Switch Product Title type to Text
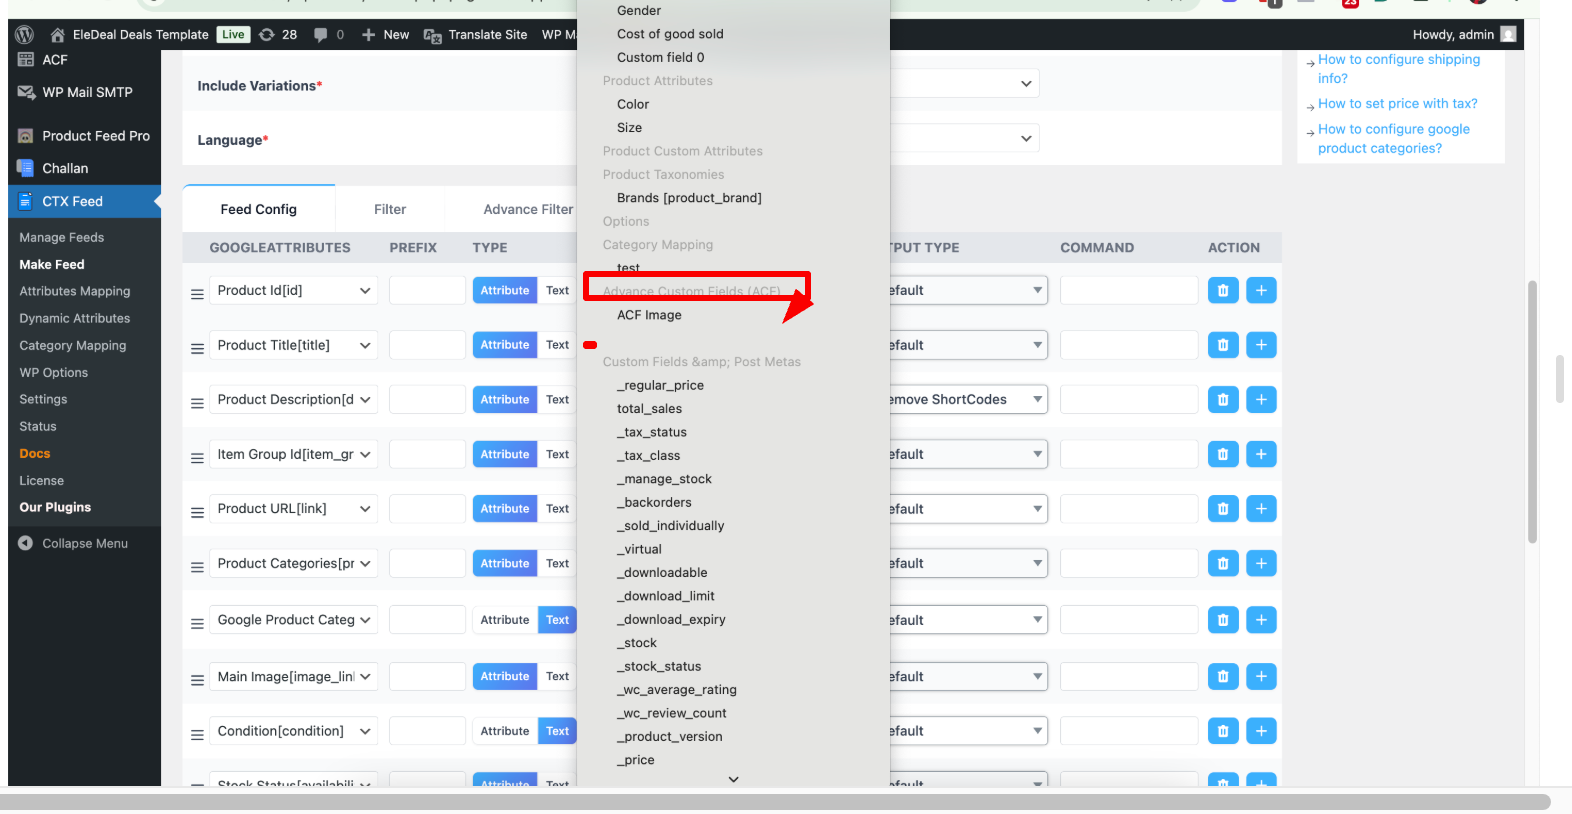Image resolution: width=1572 pixels, height=814 pixels. coord(557,345)
